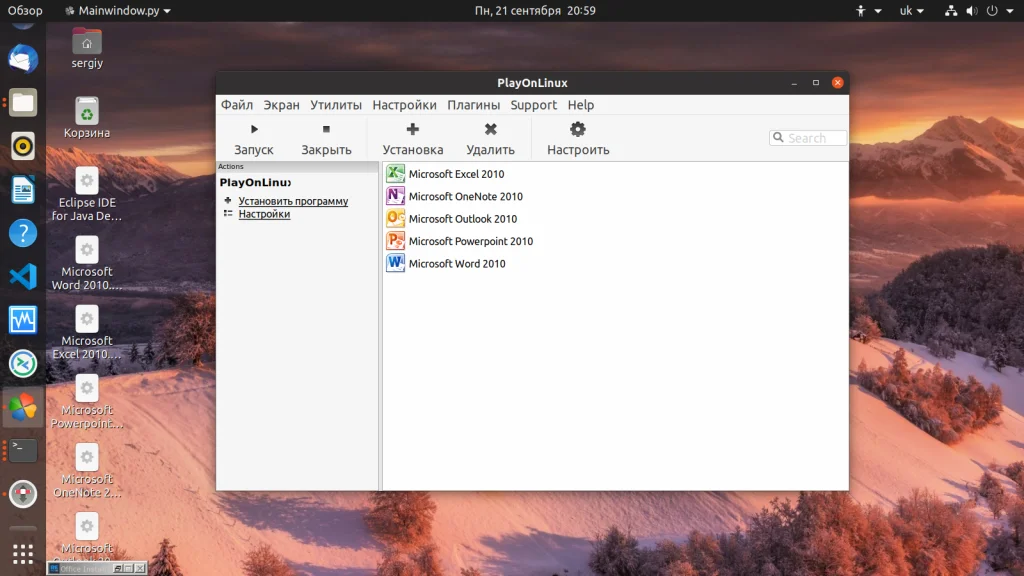
Task: Open Eclipse IDE desktop shortcut
Action: click(x=87, y=195)
